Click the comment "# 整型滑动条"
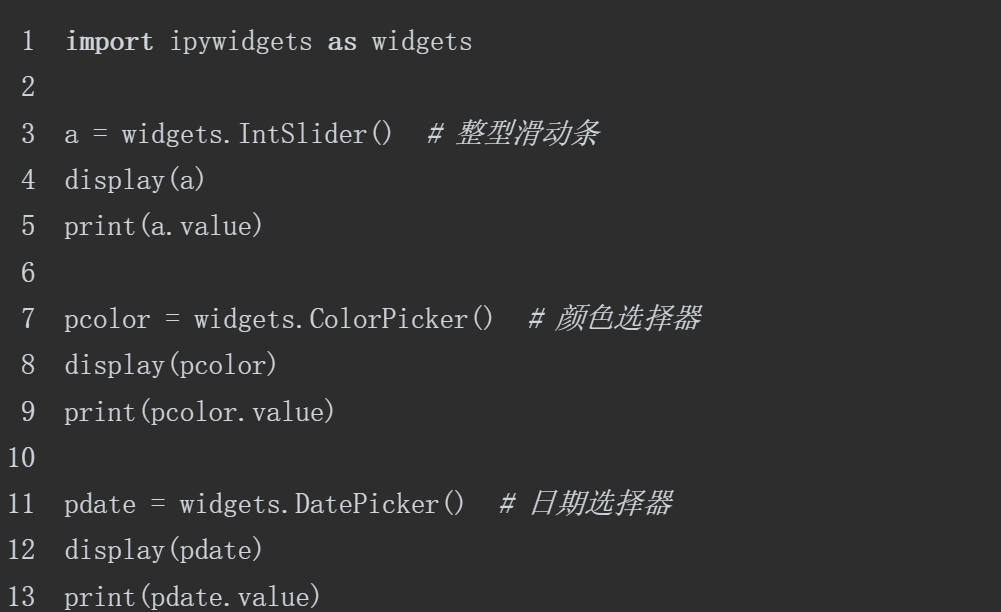 tap(512, 136)
